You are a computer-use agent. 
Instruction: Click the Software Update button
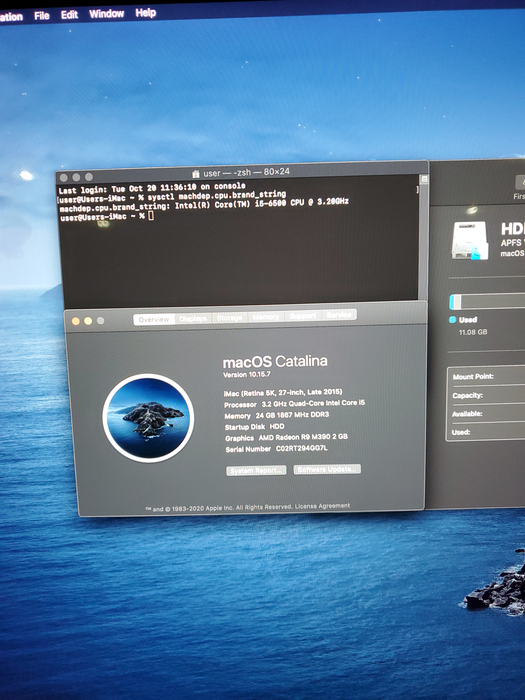pyautogui.click(x=327, y=469)
